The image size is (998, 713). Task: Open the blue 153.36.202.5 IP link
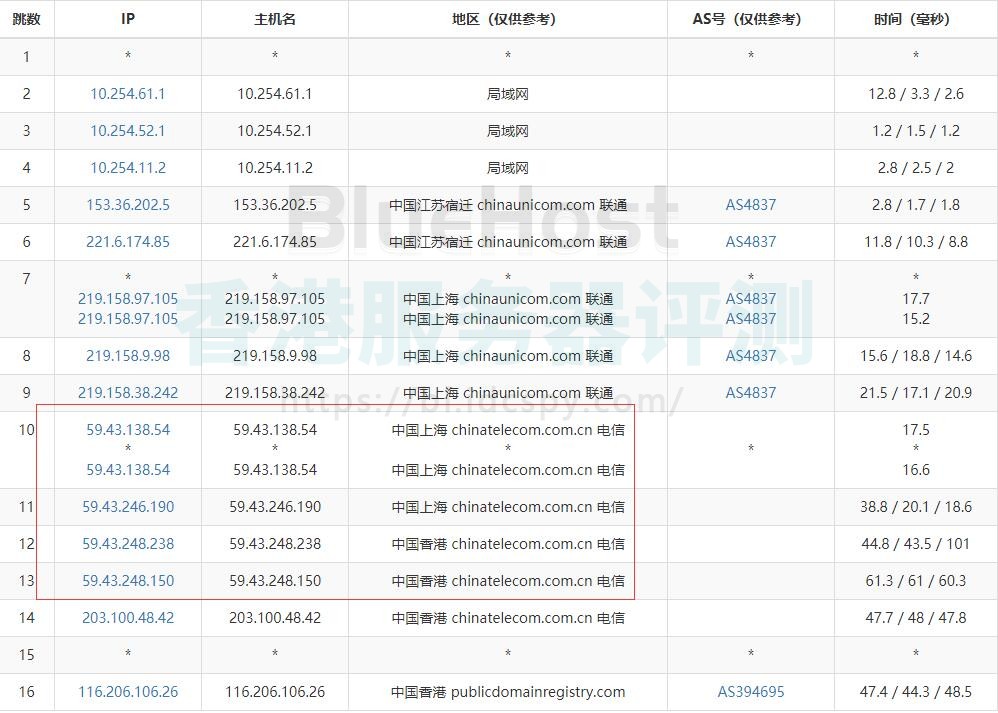pyautogui.click(x=128, y=205)
